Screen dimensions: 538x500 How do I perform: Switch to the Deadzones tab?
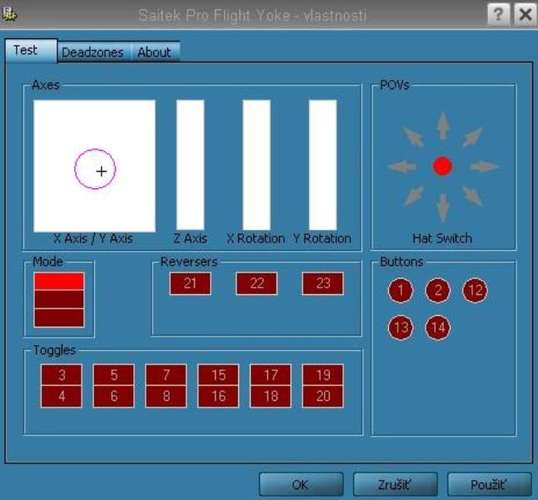tap(93, 52)
